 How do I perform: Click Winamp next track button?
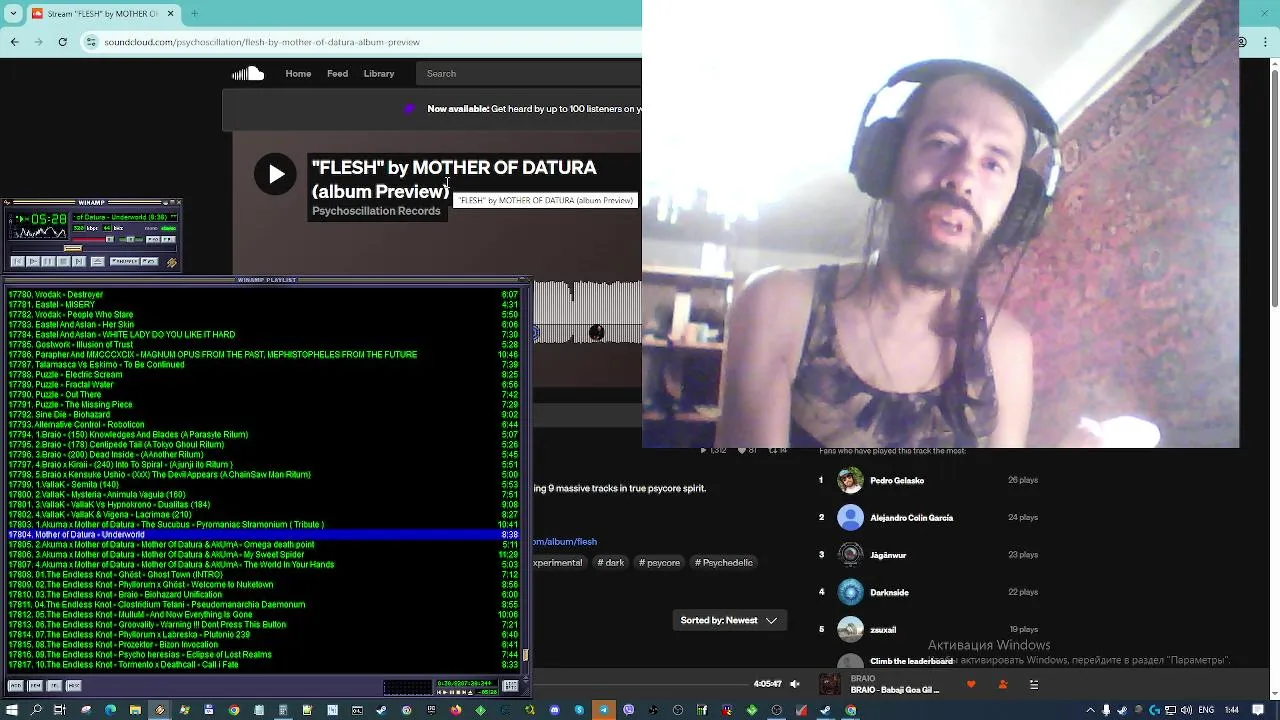[79, 262]
